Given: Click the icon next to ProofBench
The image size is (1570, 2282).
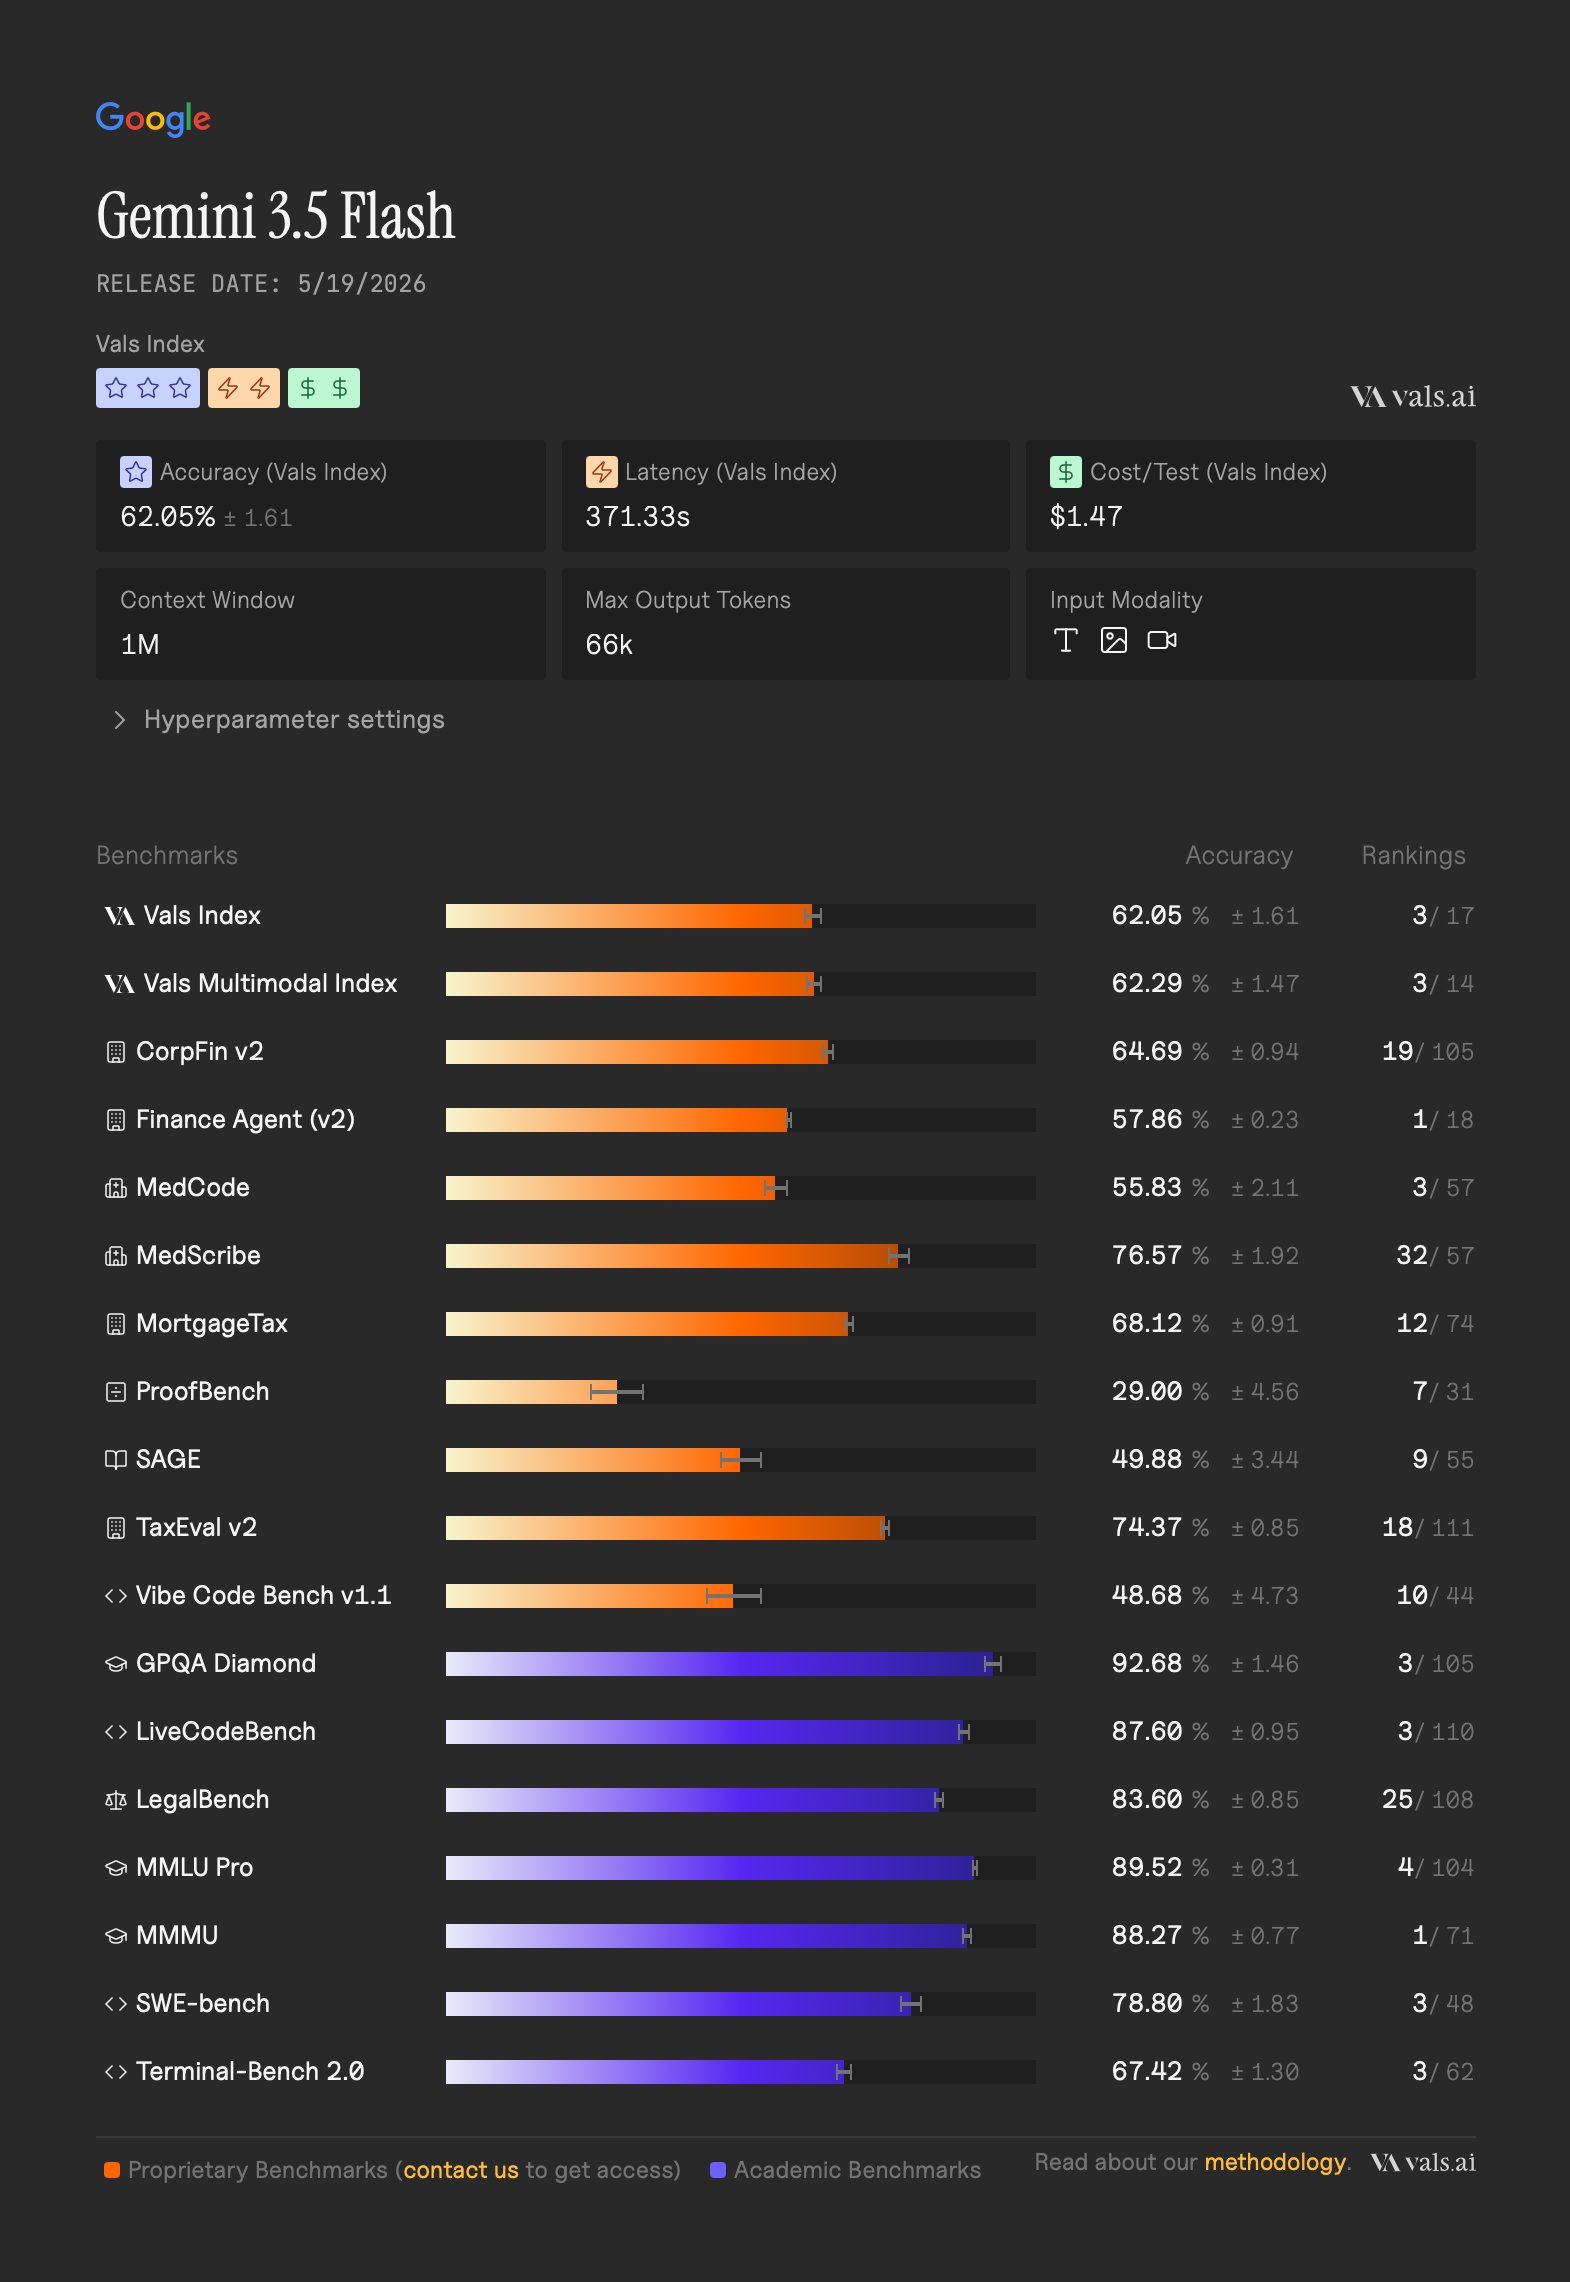Looking at the screenshot, I should (116, 1392).
